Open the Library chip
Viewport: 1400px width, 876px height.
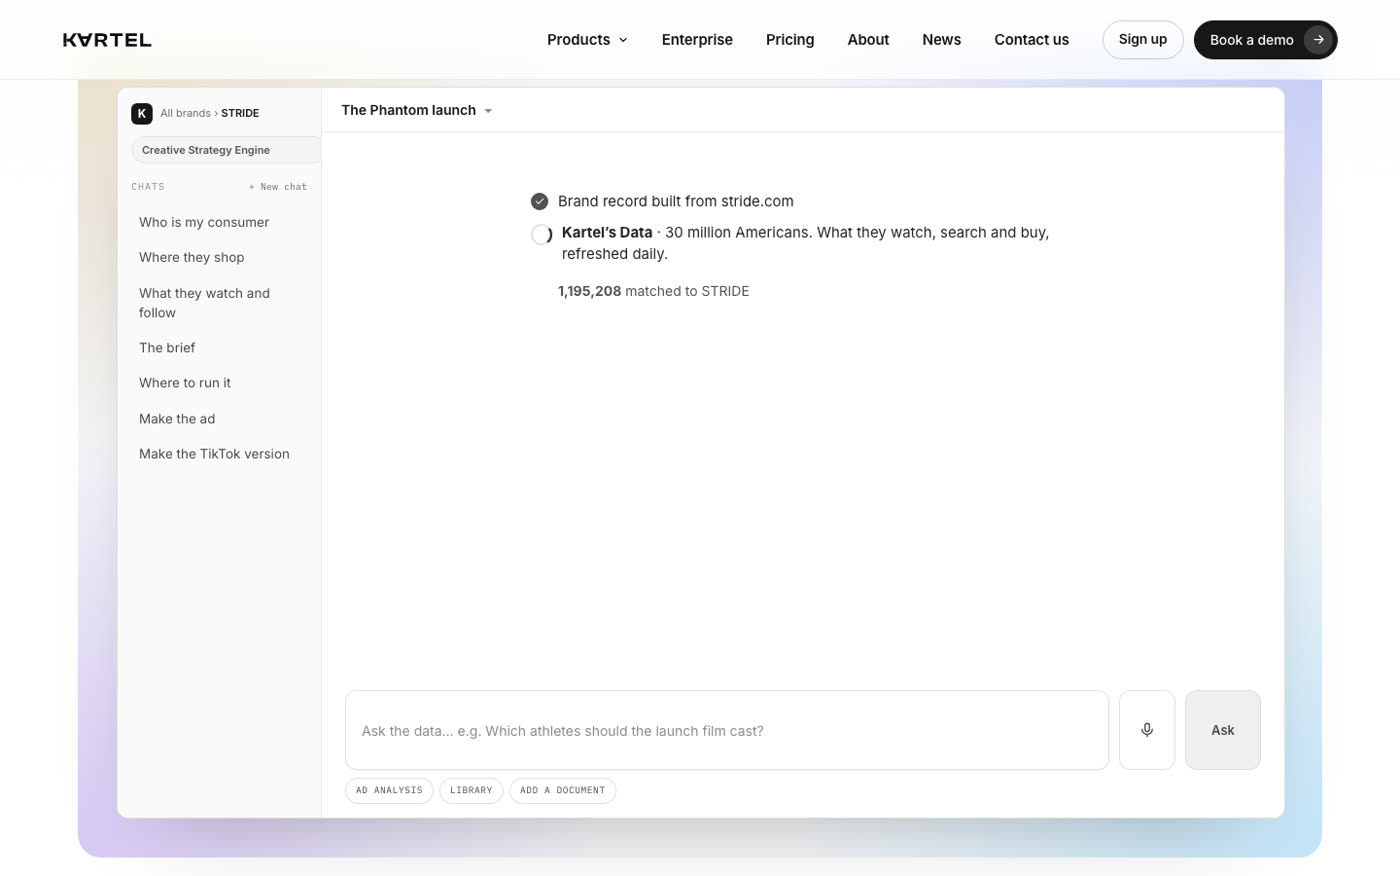tap(471, 790)
